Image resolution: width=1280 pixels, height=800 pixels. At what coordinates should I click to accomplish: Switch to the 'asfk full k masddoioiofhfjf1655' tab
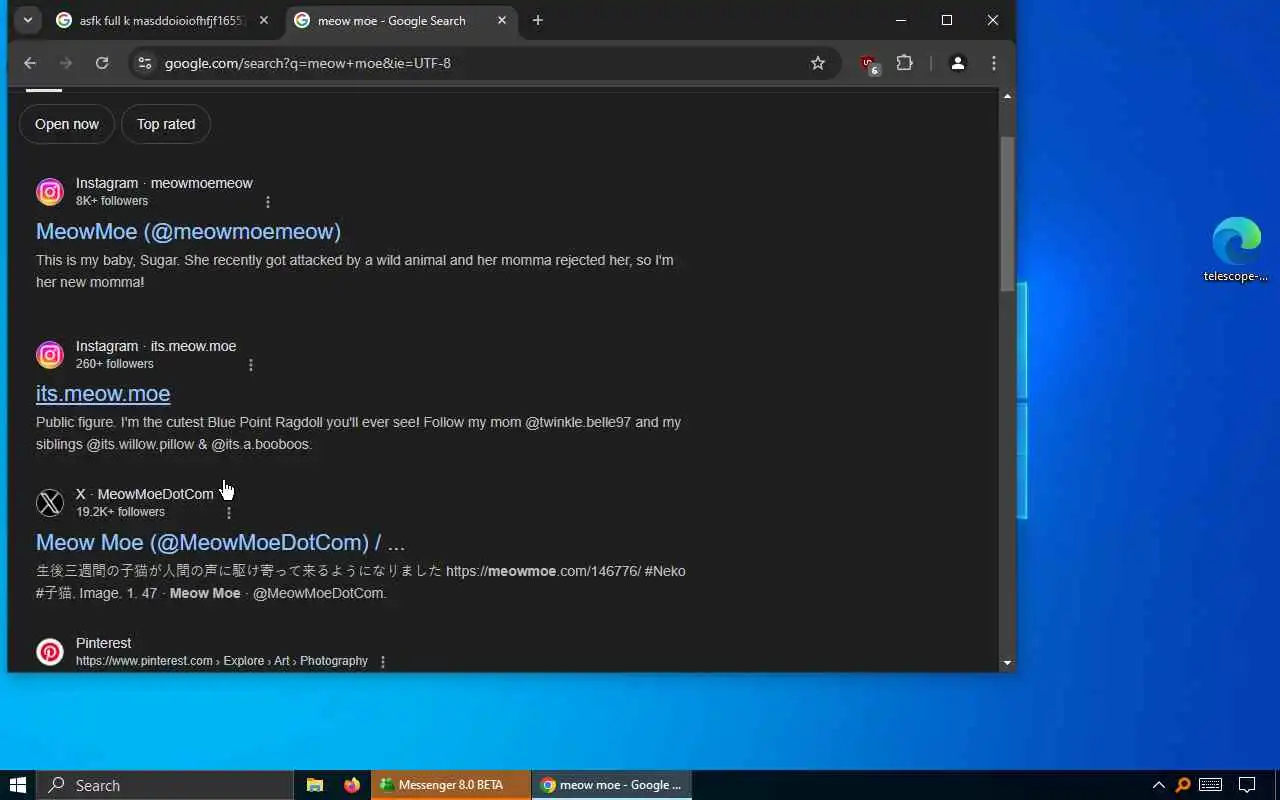coord(162,21)
